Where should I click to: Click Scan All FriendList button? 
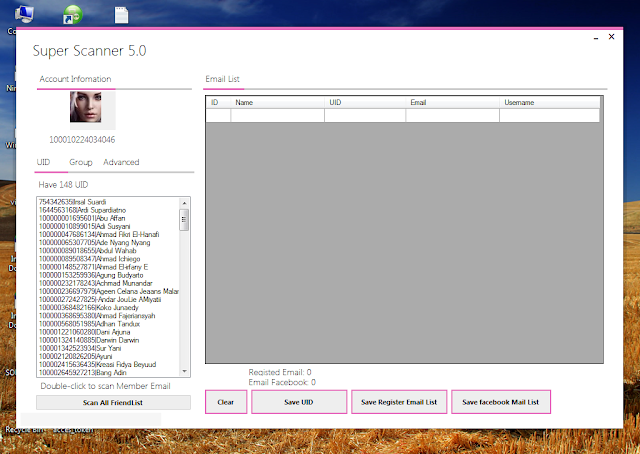(113, 403)
